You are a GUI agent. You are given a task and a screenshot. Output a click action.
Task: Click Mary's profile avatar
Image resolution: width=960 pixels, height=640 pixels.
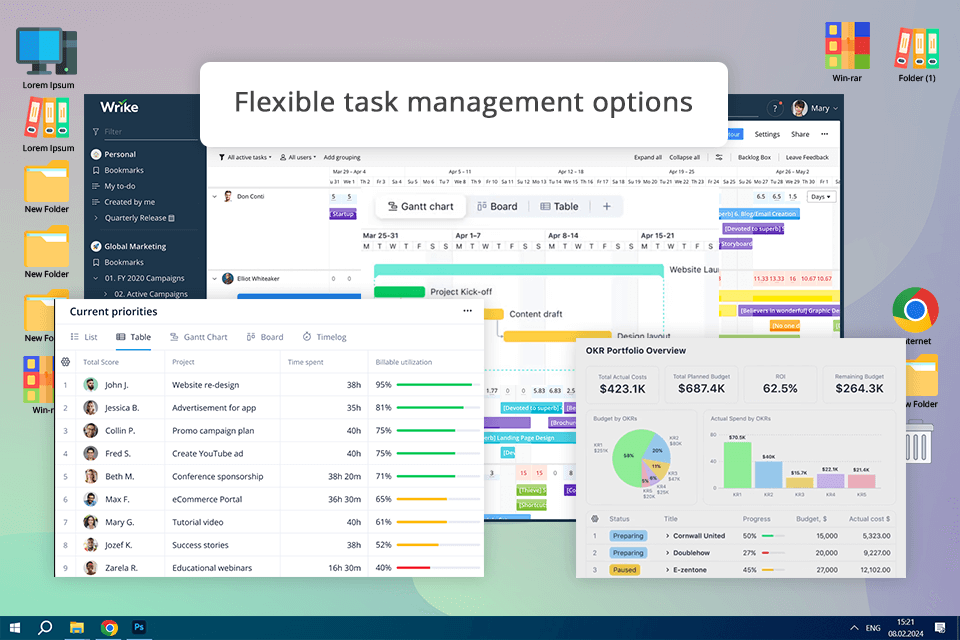coord(799,108)
